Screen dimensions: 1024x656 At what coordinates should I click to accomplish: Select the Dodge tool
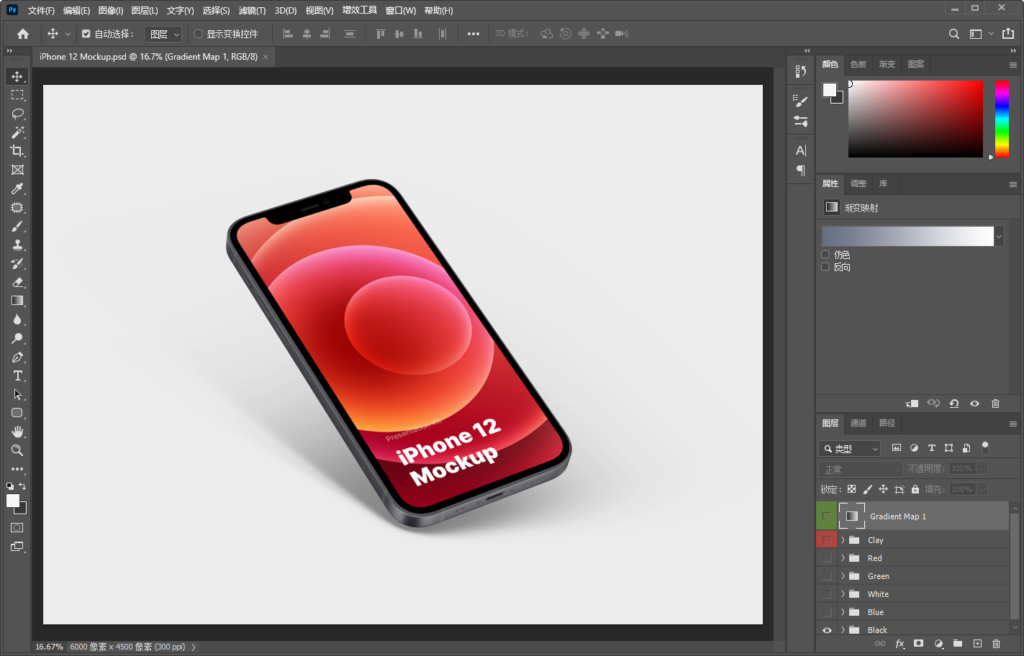tap(17, 338)
